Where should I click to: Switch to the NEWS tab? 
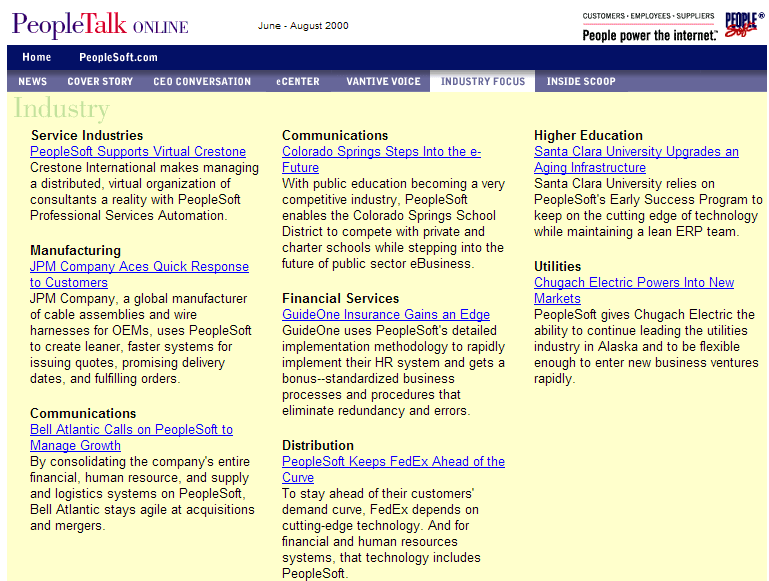(x=32, y=81)
